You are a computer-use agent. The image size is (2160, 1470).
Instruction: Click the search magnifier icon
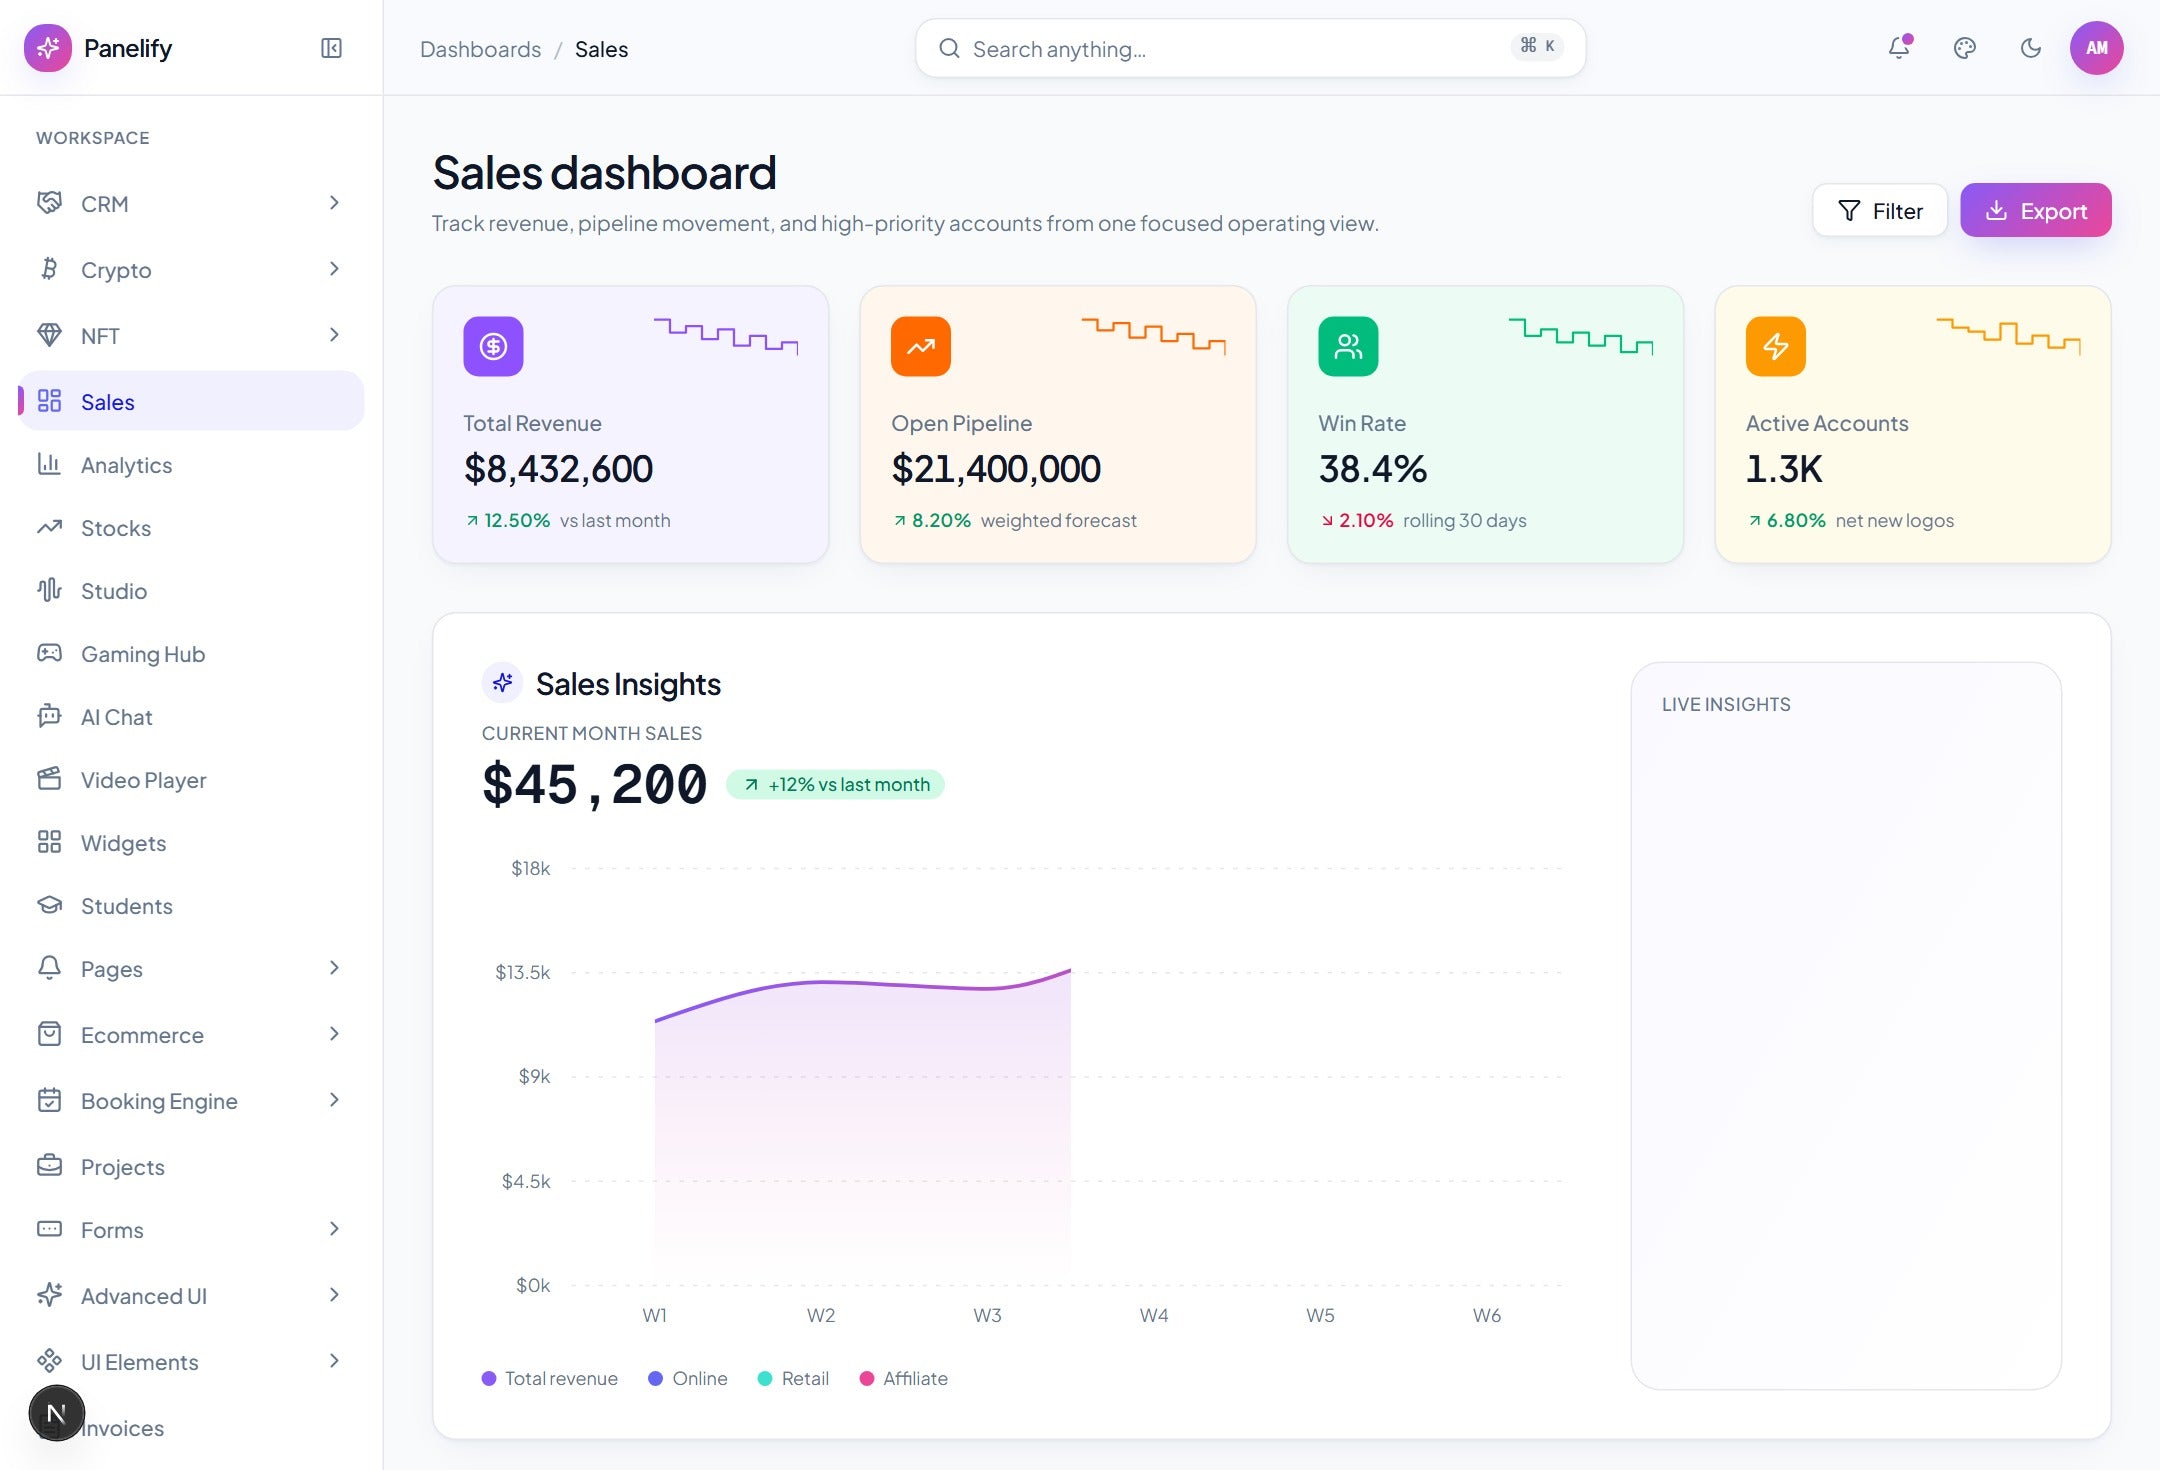949,48
